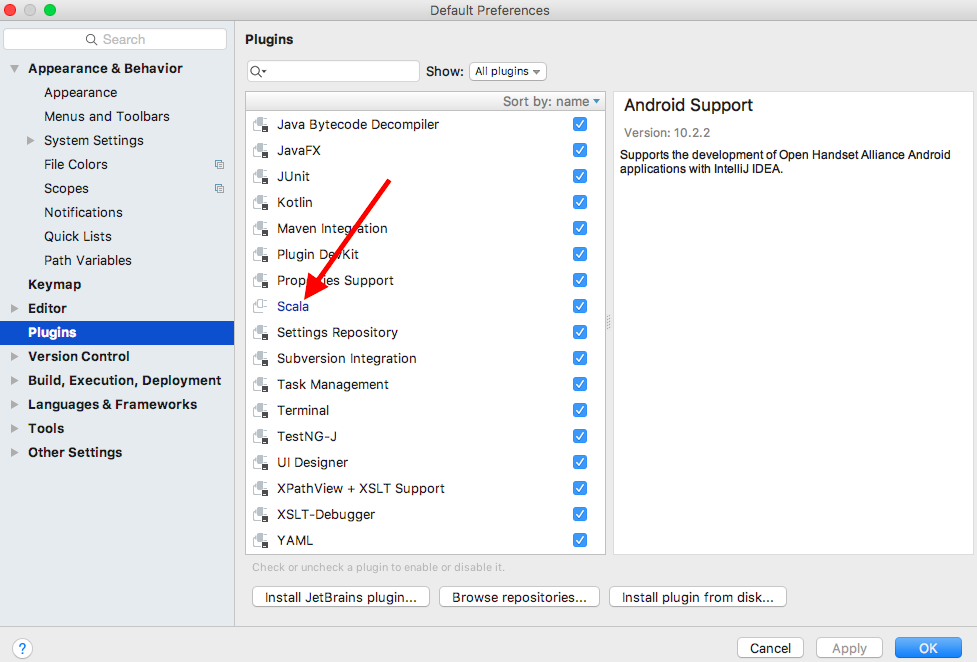Select Appearance in the settings tree

(x=80, y=92)
